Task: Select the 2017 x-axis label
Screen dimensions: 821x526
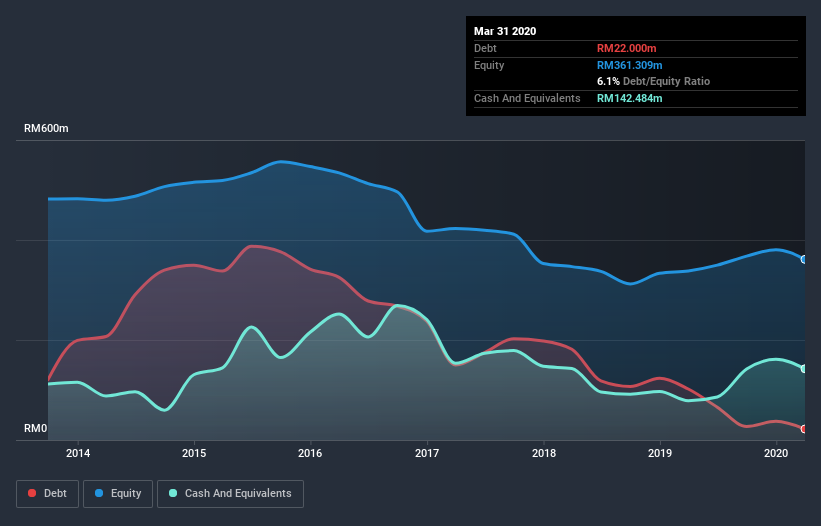Action: point(427,453)
